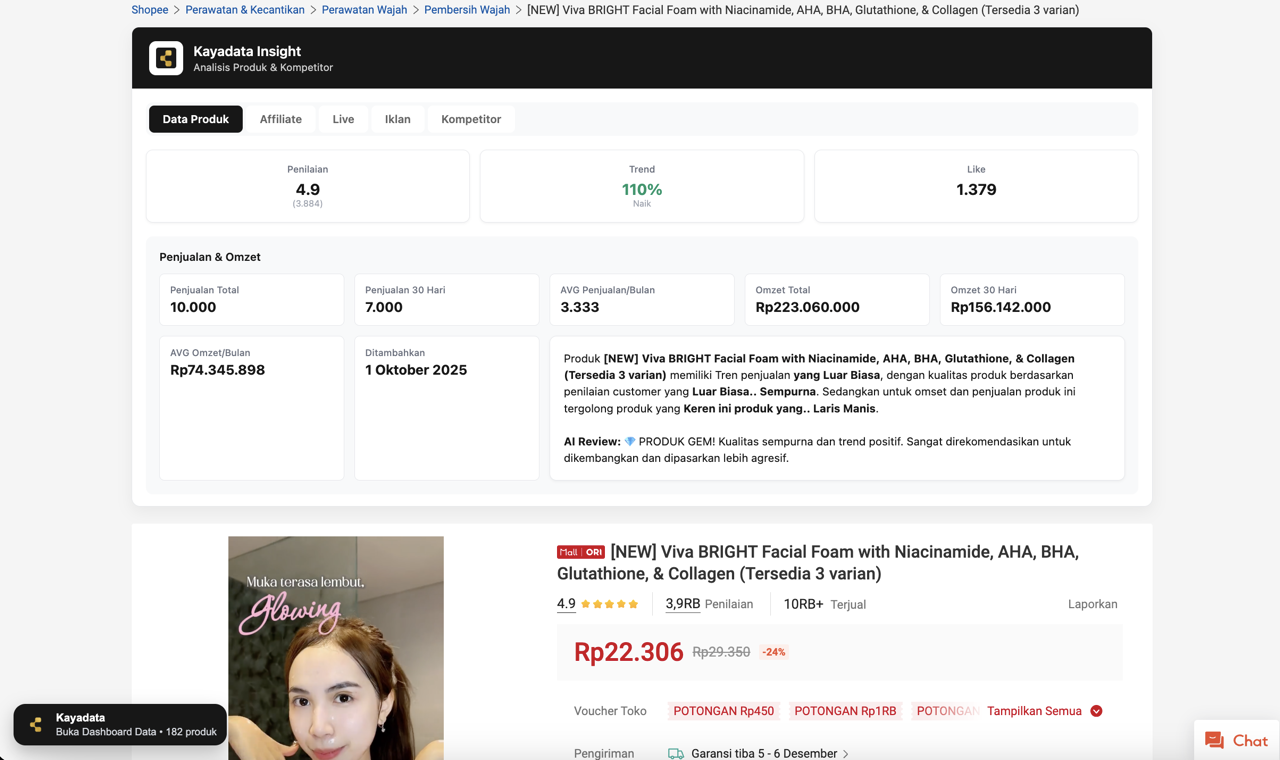The height and width of the screenshot is (760, 1280).
Task: Claim the POTONGAN Rp450 voucher
Action: point(723,711)
